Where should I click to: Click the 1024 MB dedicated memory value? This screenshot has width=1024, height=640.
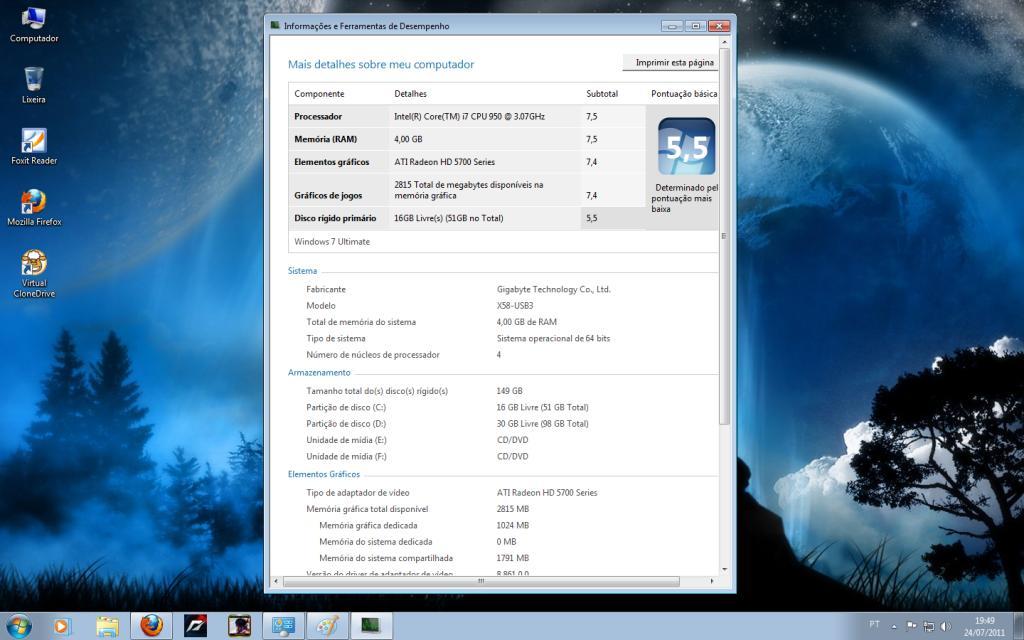pyautogui.click(x=513, y=526)
